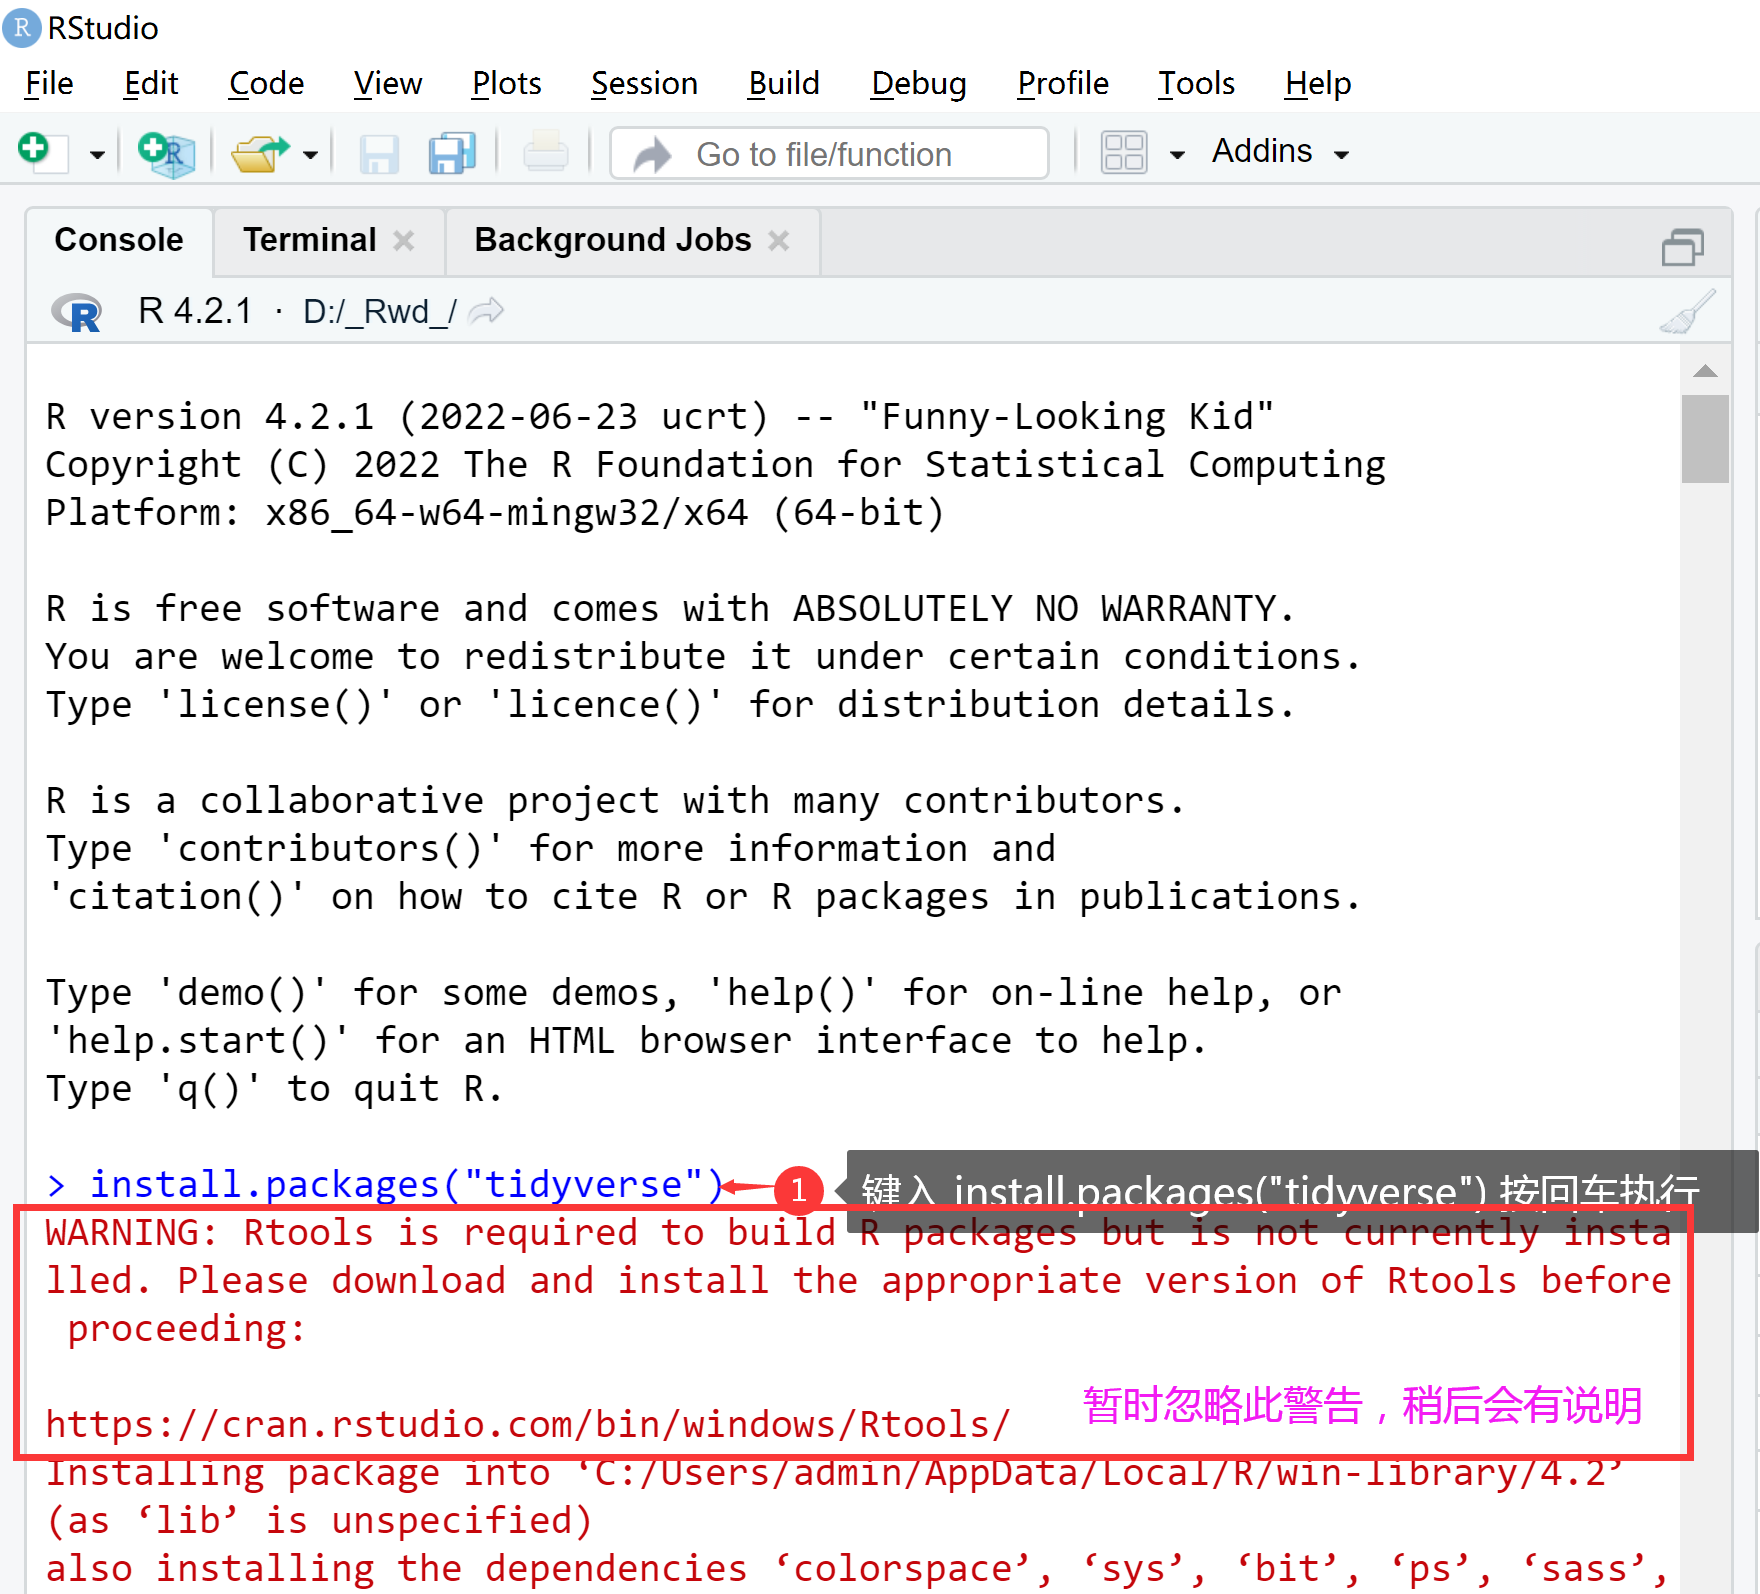Click the workspace panes grid icon
Screen dimensions: 1760x1594
[x=1123, y=153]
